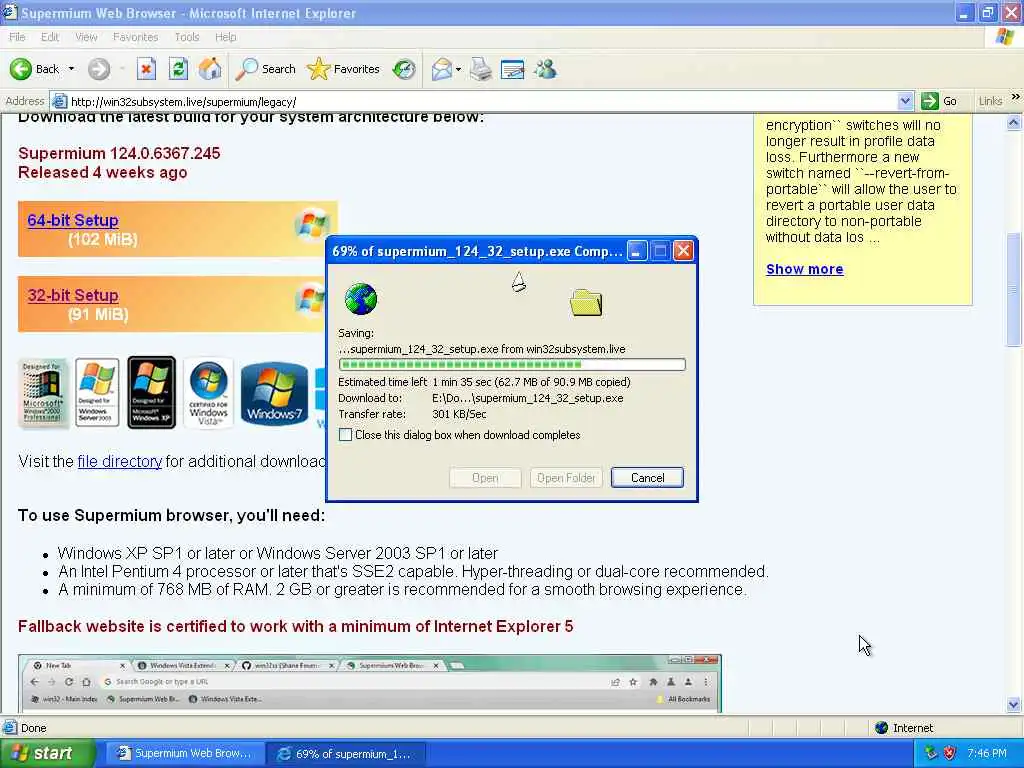The image size is (1024, 768).
Task: Open the Messenger people icon
Action: click(545, 69)
